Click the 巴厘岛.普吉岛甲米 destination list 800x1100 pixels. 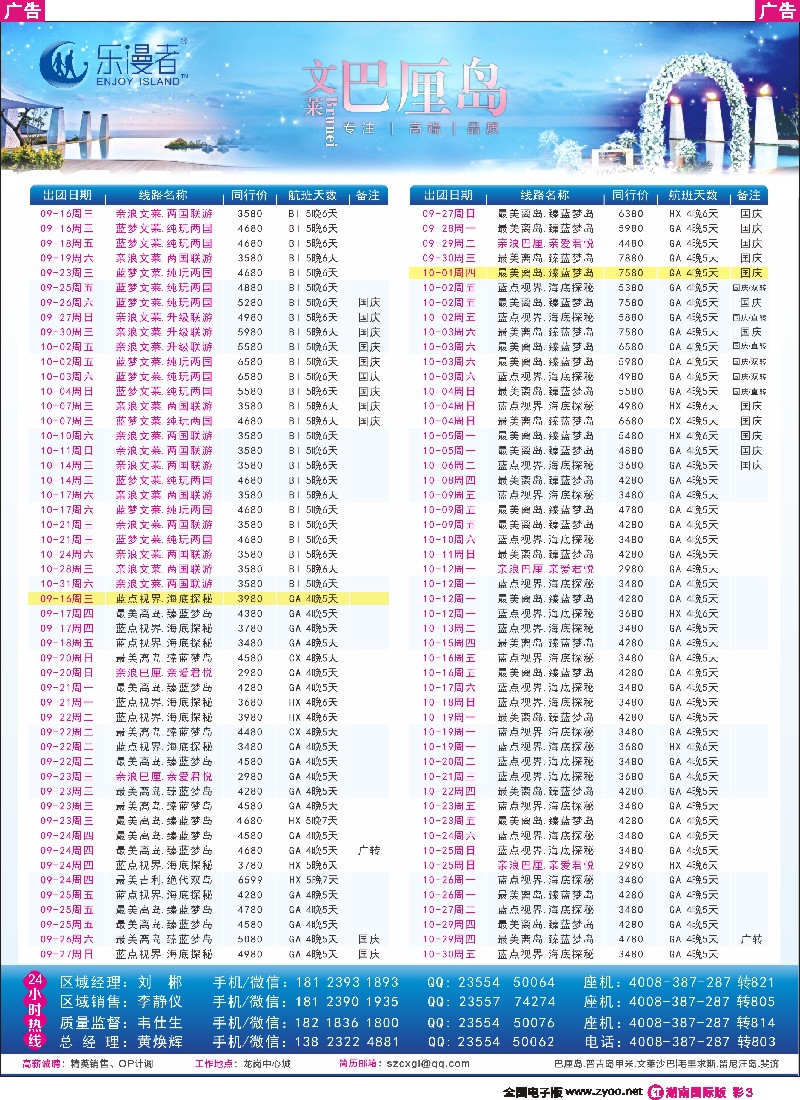[666, 1064]
